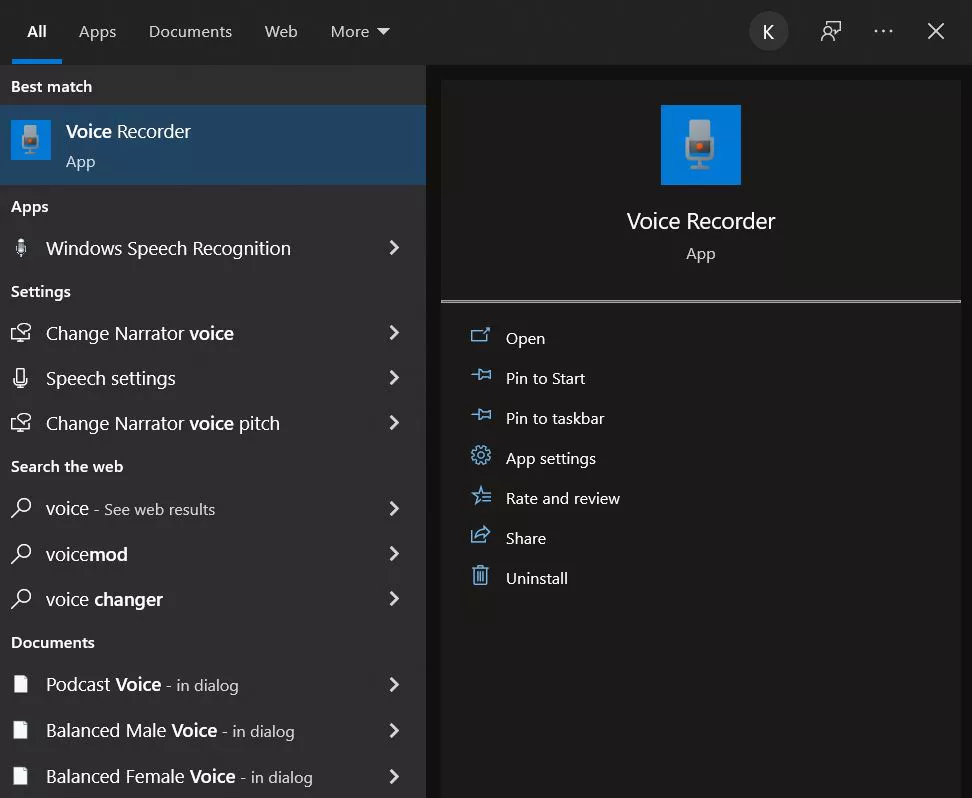
Task: Click the Windows Speech Recognition microphone icon
Action: [x=21, y=248]
